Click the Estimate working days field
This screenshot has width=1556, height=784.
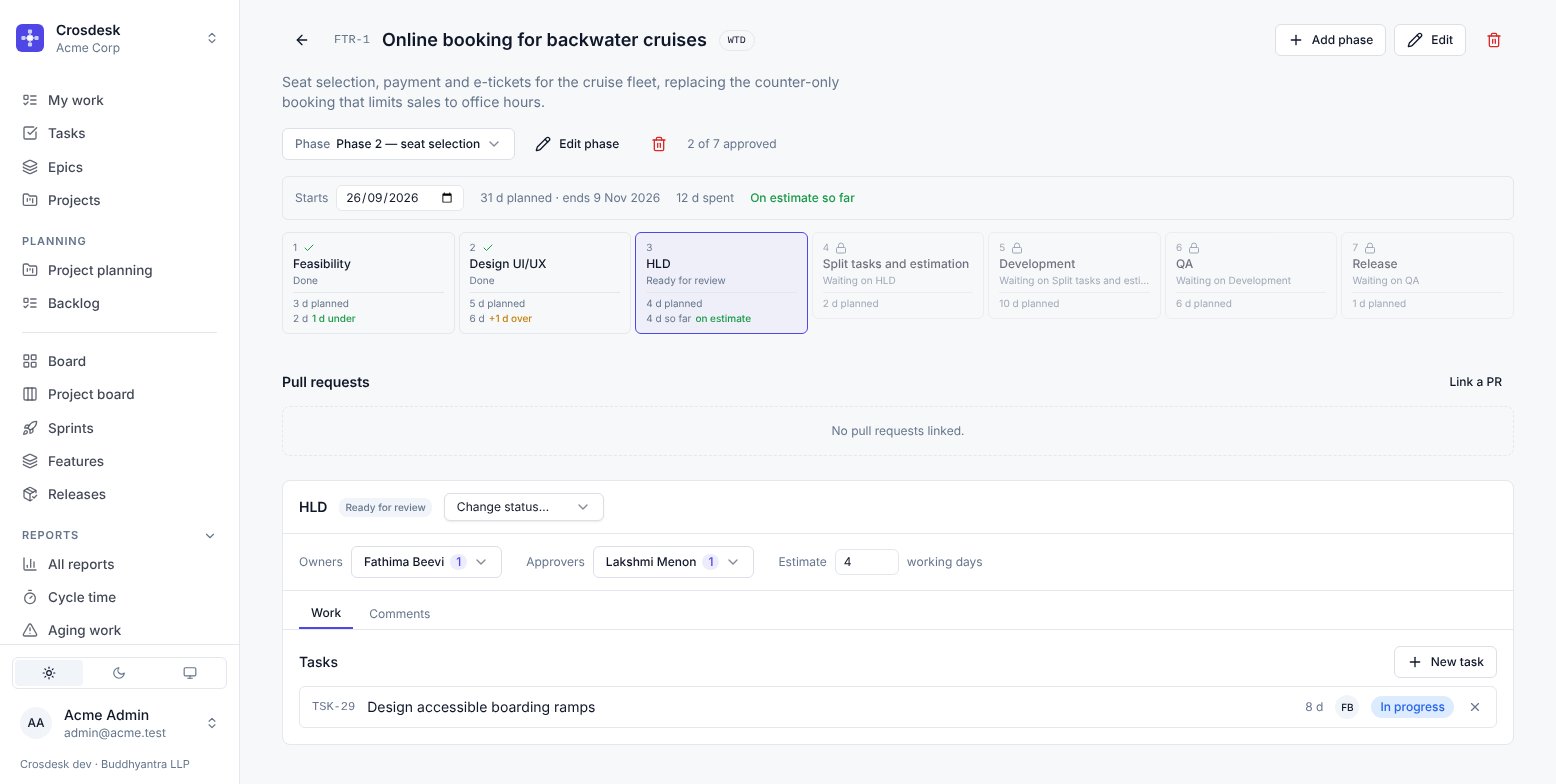pyautogui.click(x=867, y=562)
